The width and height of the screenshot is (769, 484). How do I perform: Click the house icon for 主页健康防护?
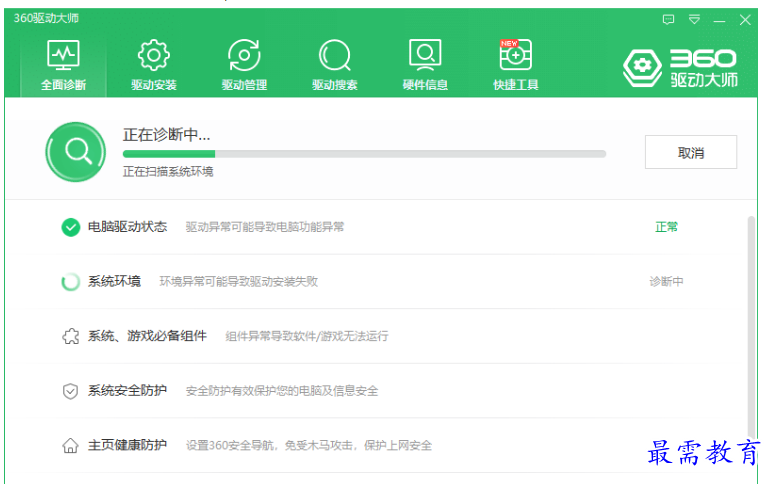[x=71, y=445]
